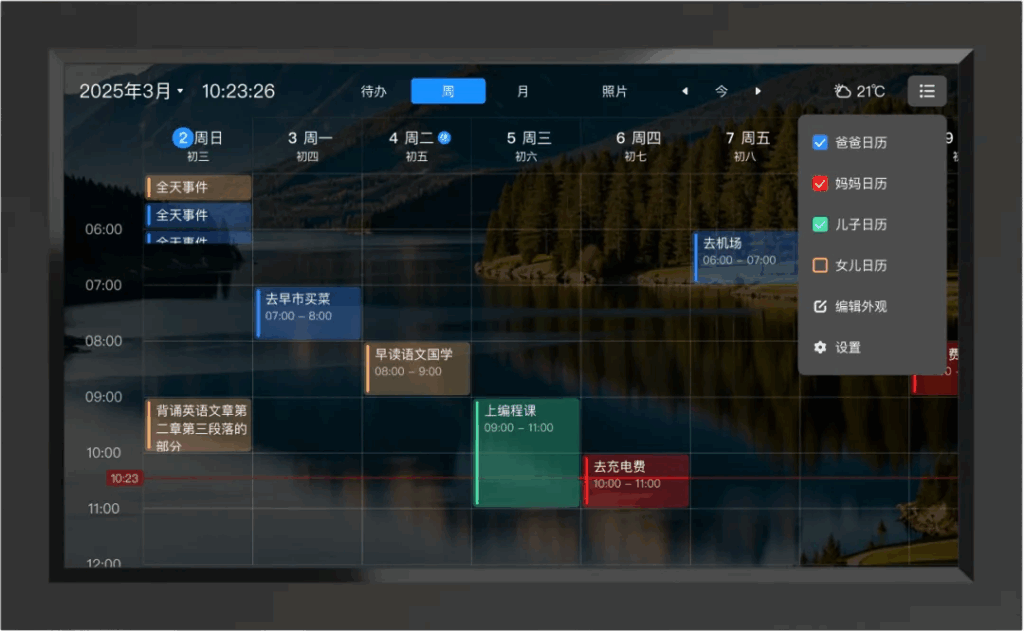Uncheck the 爸爸日历 checkbox
The image size is (1024, 631).
tap(821, 143)
